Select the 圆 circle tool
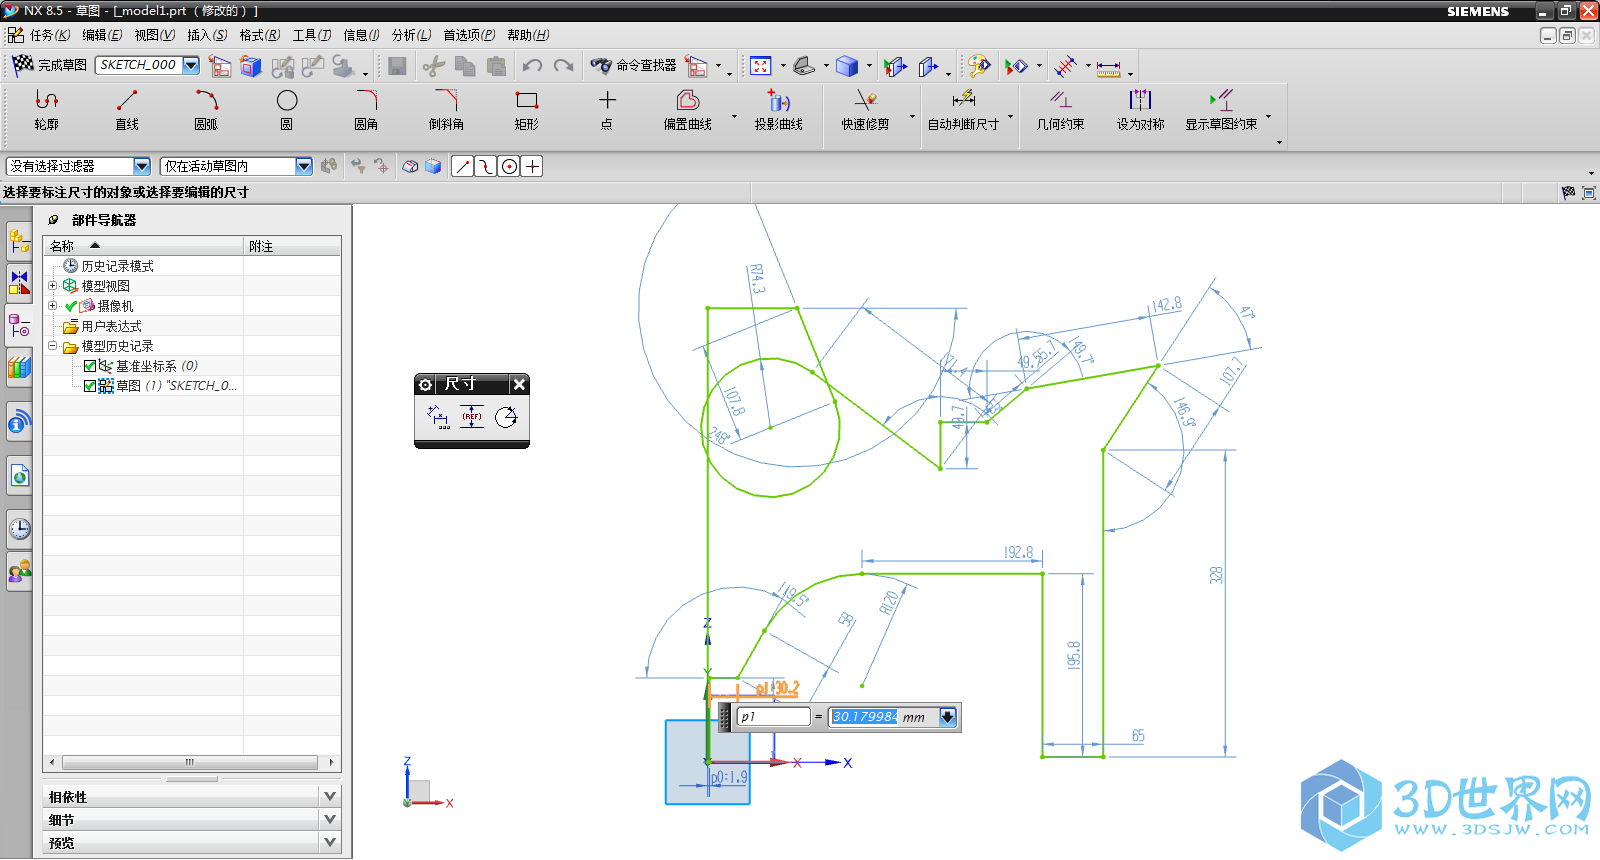Viewport: 1600px width, 860px height. (x=287, y=110)
